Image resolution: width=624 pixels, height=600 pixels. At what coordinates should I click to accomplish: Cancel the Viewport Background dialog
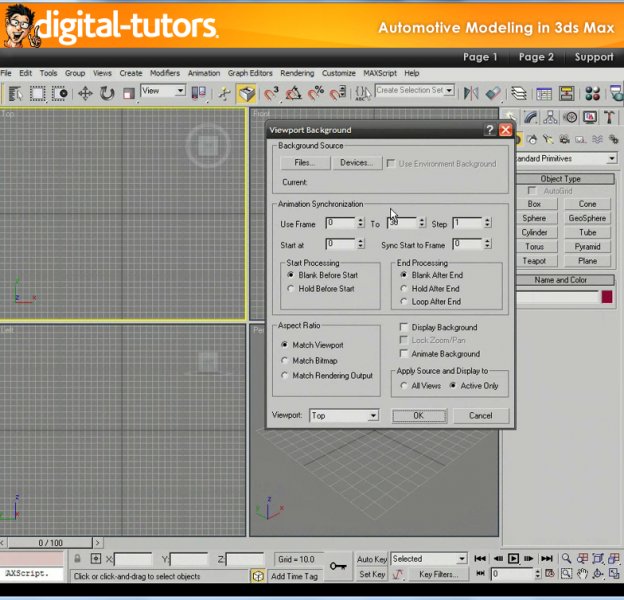[481, 415]
